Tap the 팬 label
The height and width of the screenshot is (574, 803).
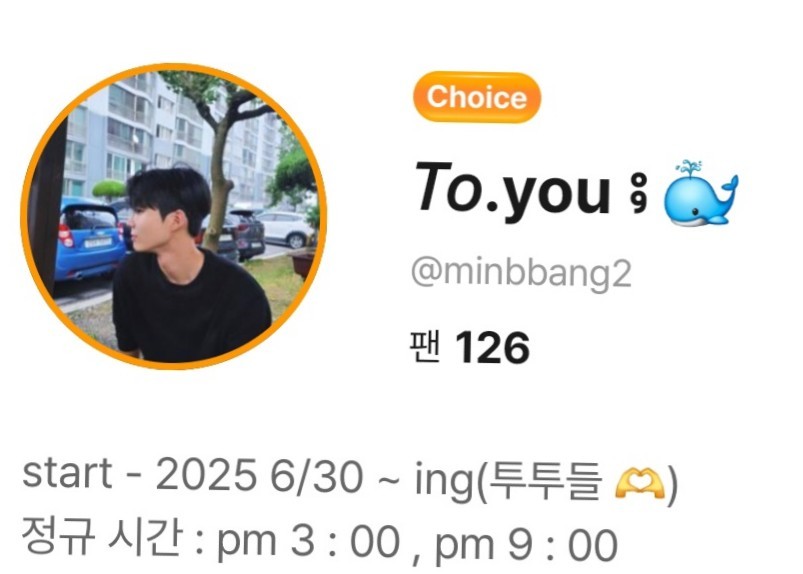(x=425, y=347)
